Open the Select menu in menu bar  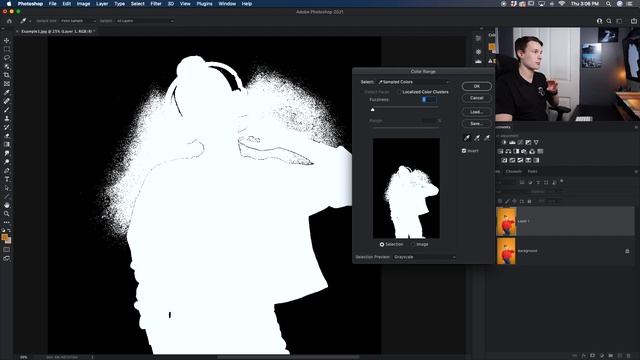138,4
